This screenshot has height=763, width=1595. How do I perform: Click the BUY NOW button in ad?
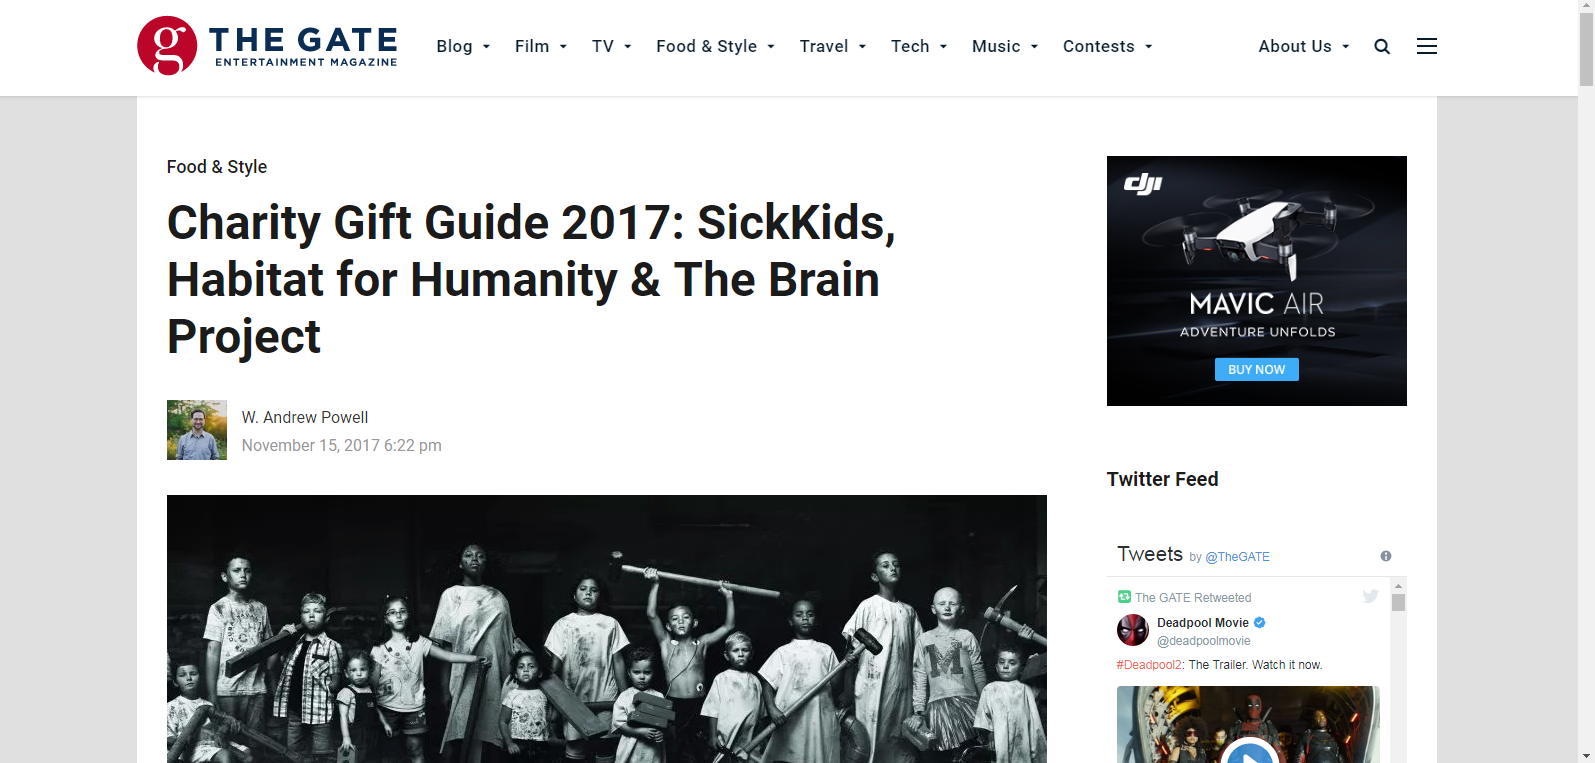click(x=1257, y=370)
